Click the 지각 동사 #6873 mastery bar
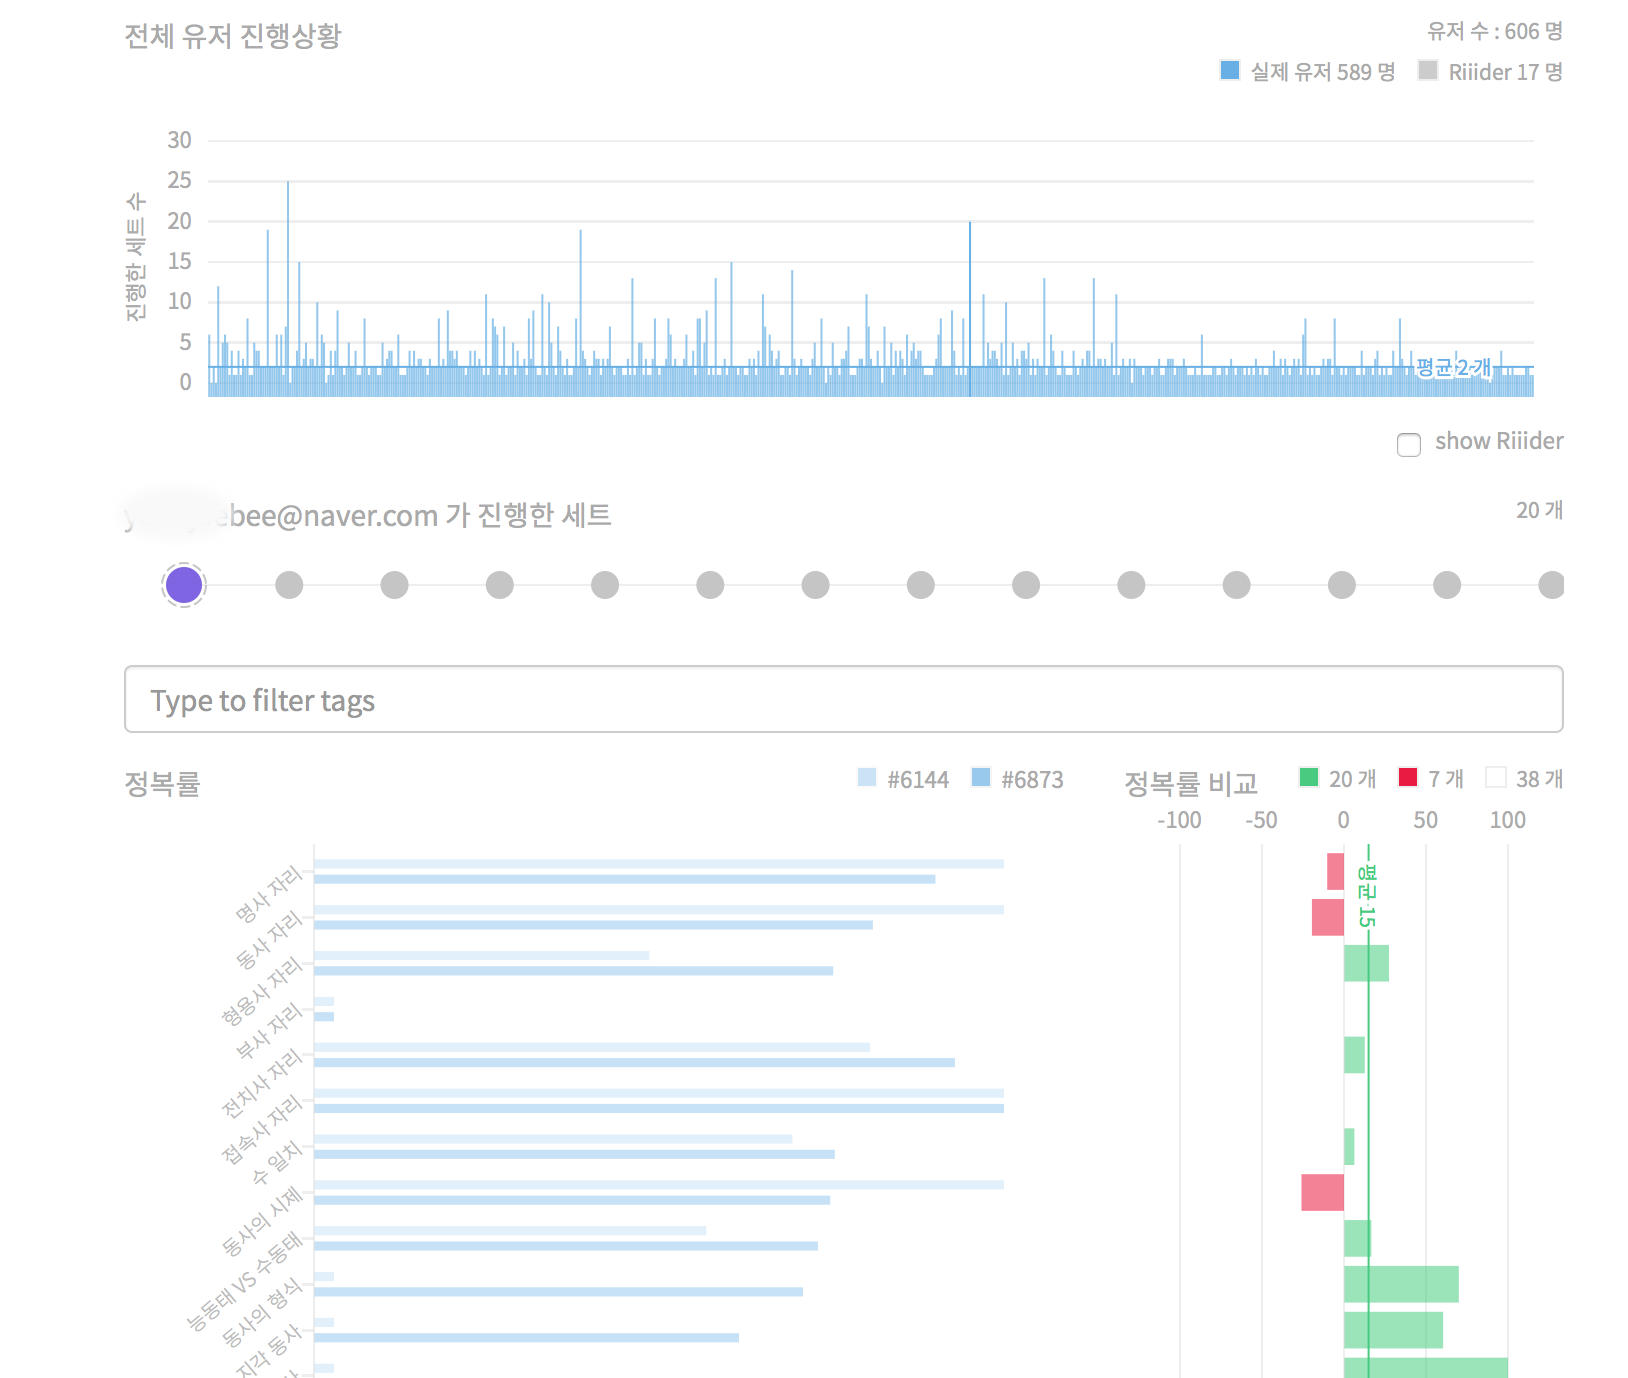Screen dimensions: 1628x1378 pos(526,1337)
